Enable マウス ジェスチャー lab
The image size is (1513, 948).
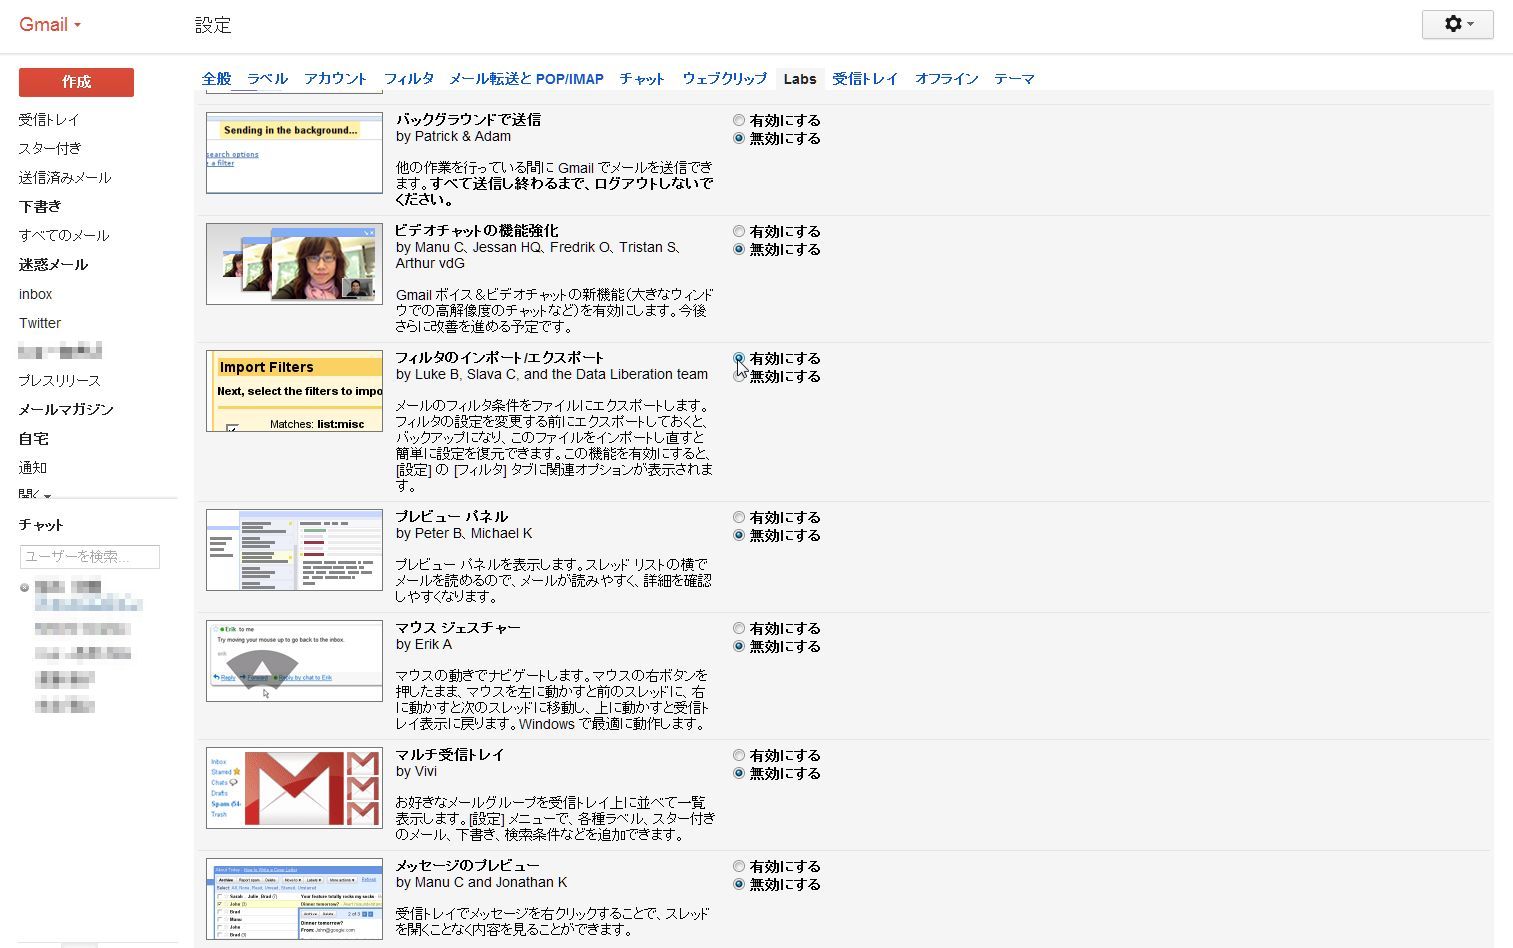pyautogui.click(x=739, y=628)
